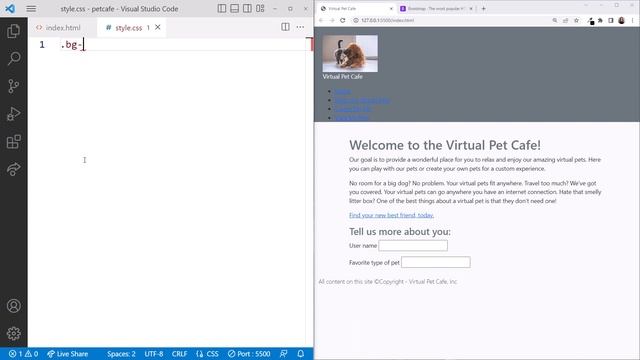640x360 pixels.
Task: Toggle the bottom panel layout icon
Action: 234,9
